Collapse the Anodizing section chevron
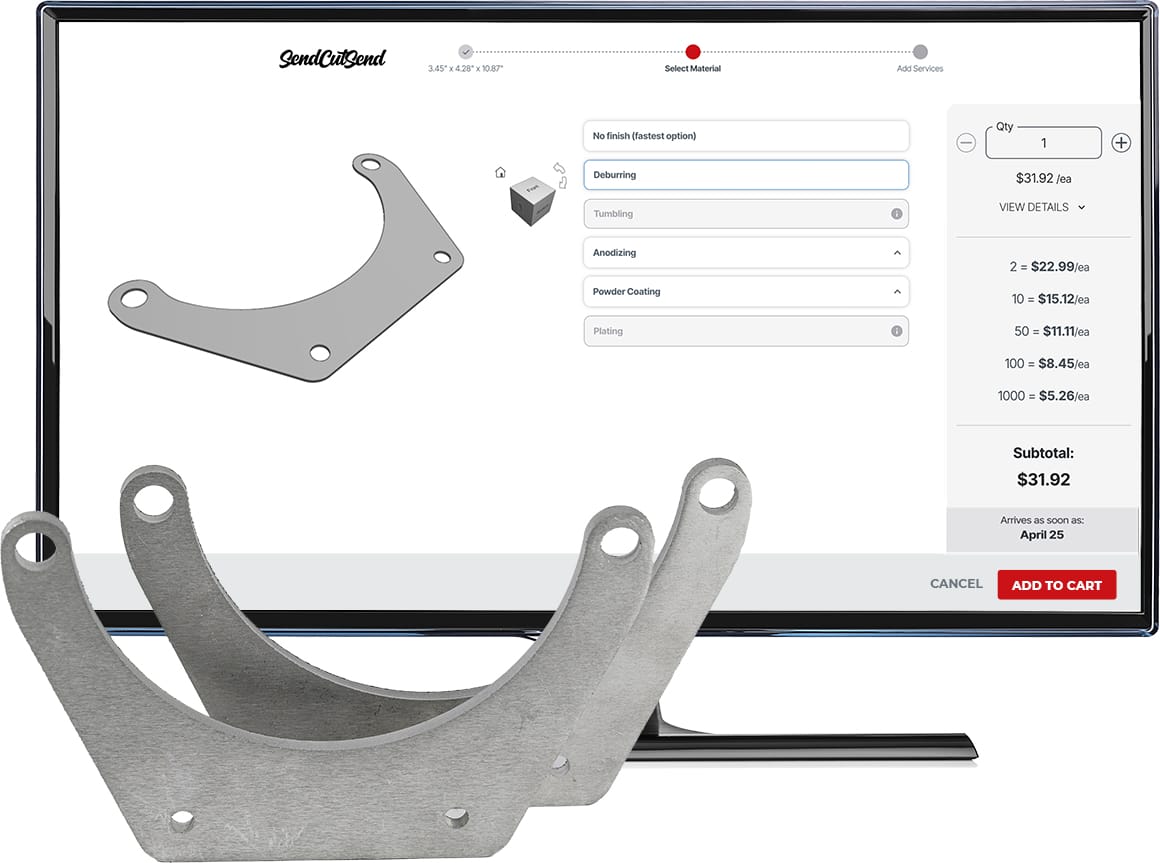The width and height of the screenshot is (1160, 863). tap(898, 252)
